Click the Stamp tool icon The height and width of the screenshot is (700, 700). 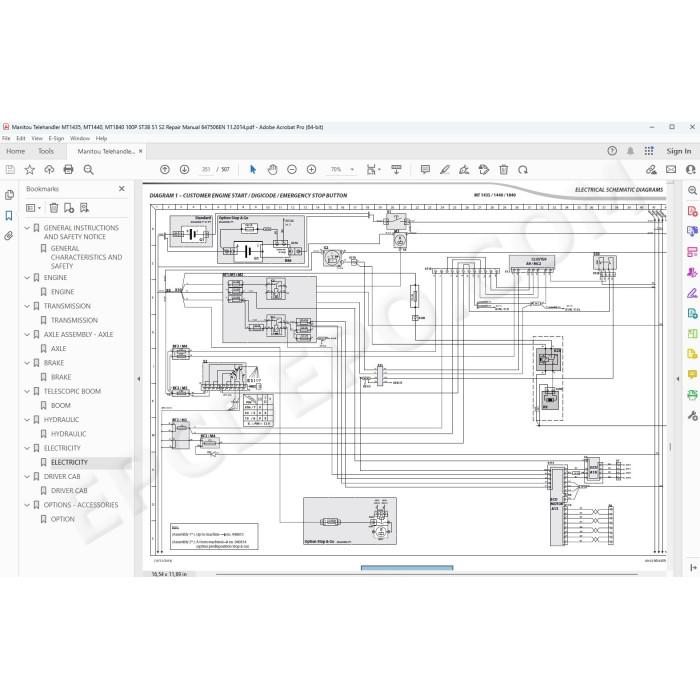484,170
